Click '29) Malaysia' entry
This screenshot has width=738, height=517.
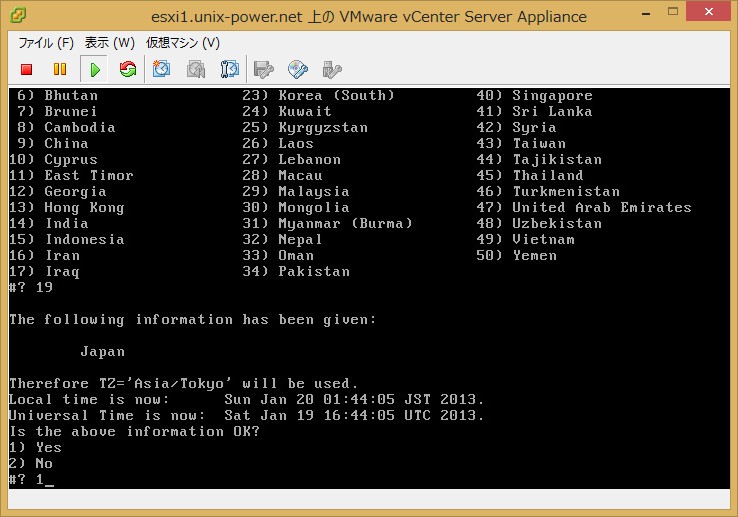pos(296,191)
